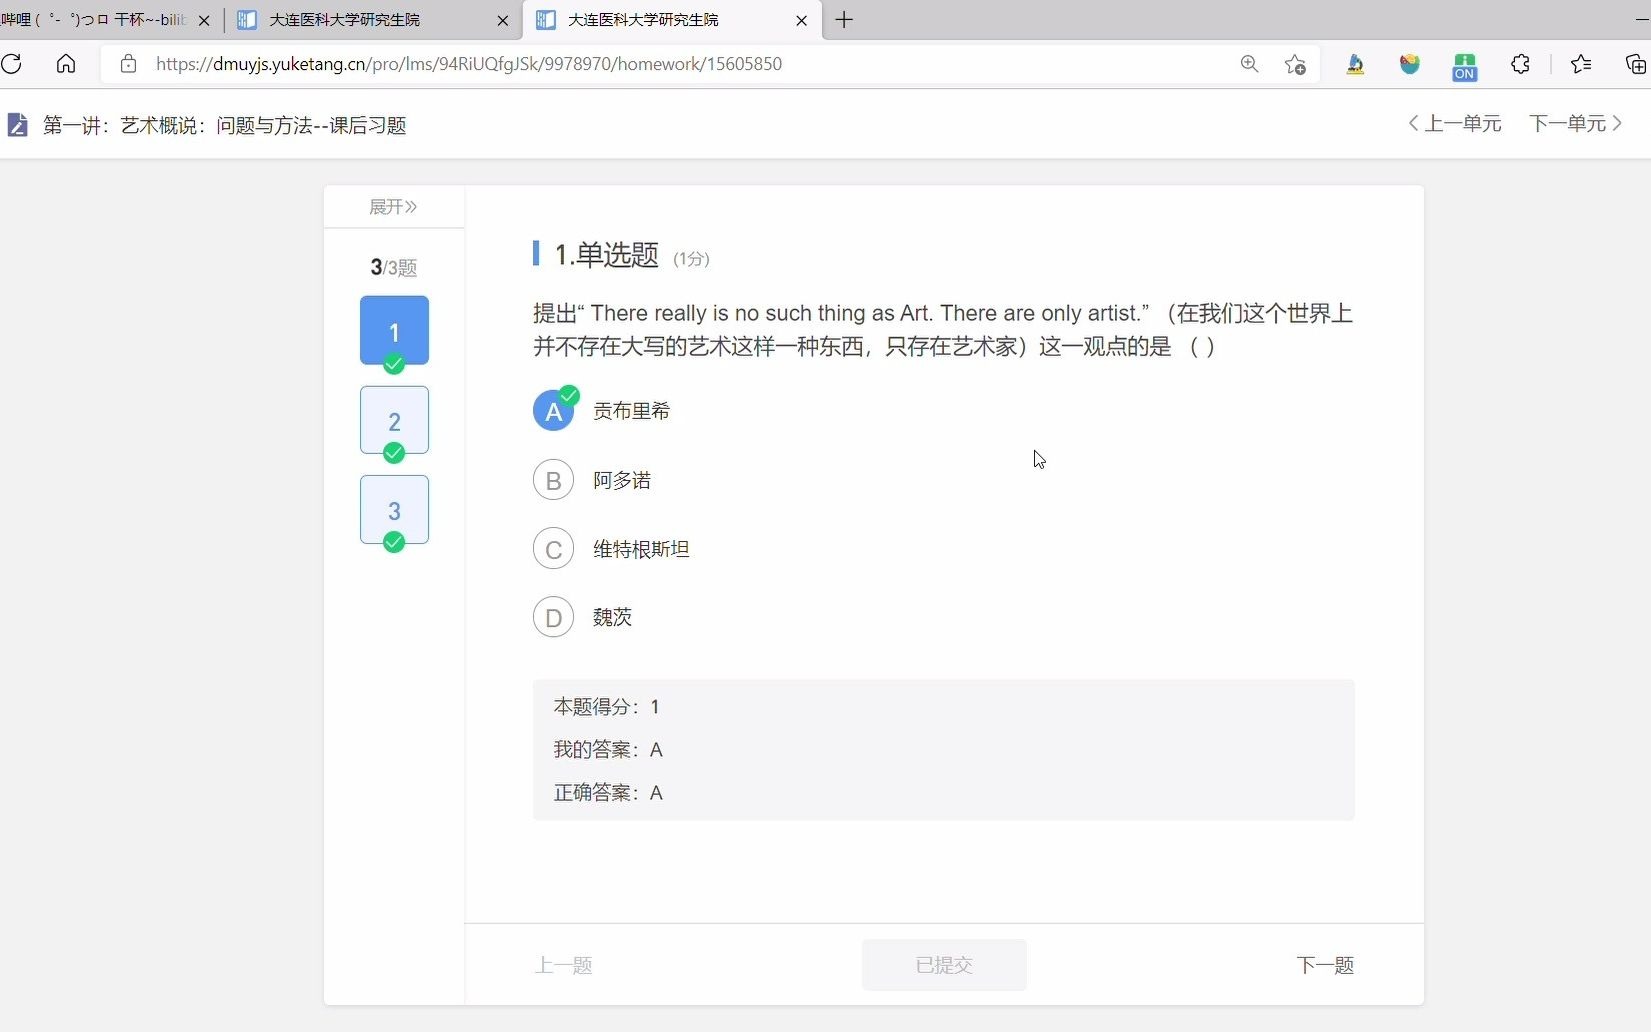Close the active 大连医科大学研究生院 tab

pyautogui.click(x=801, y=20)
